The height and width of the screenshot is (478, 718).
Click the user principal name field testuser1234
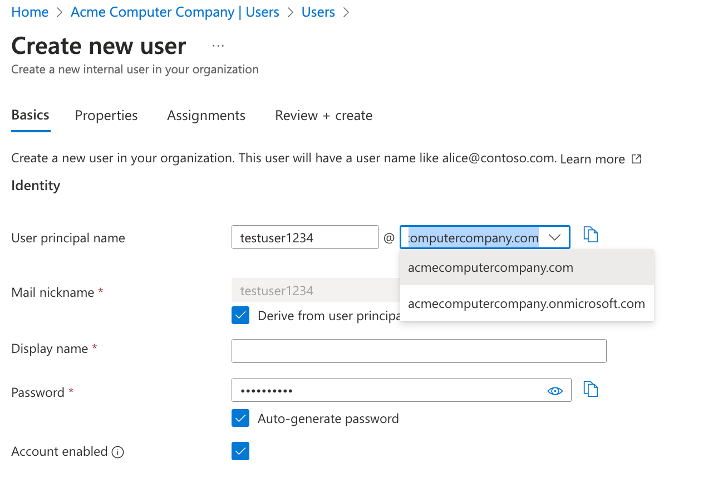click(x=305, y=237)
